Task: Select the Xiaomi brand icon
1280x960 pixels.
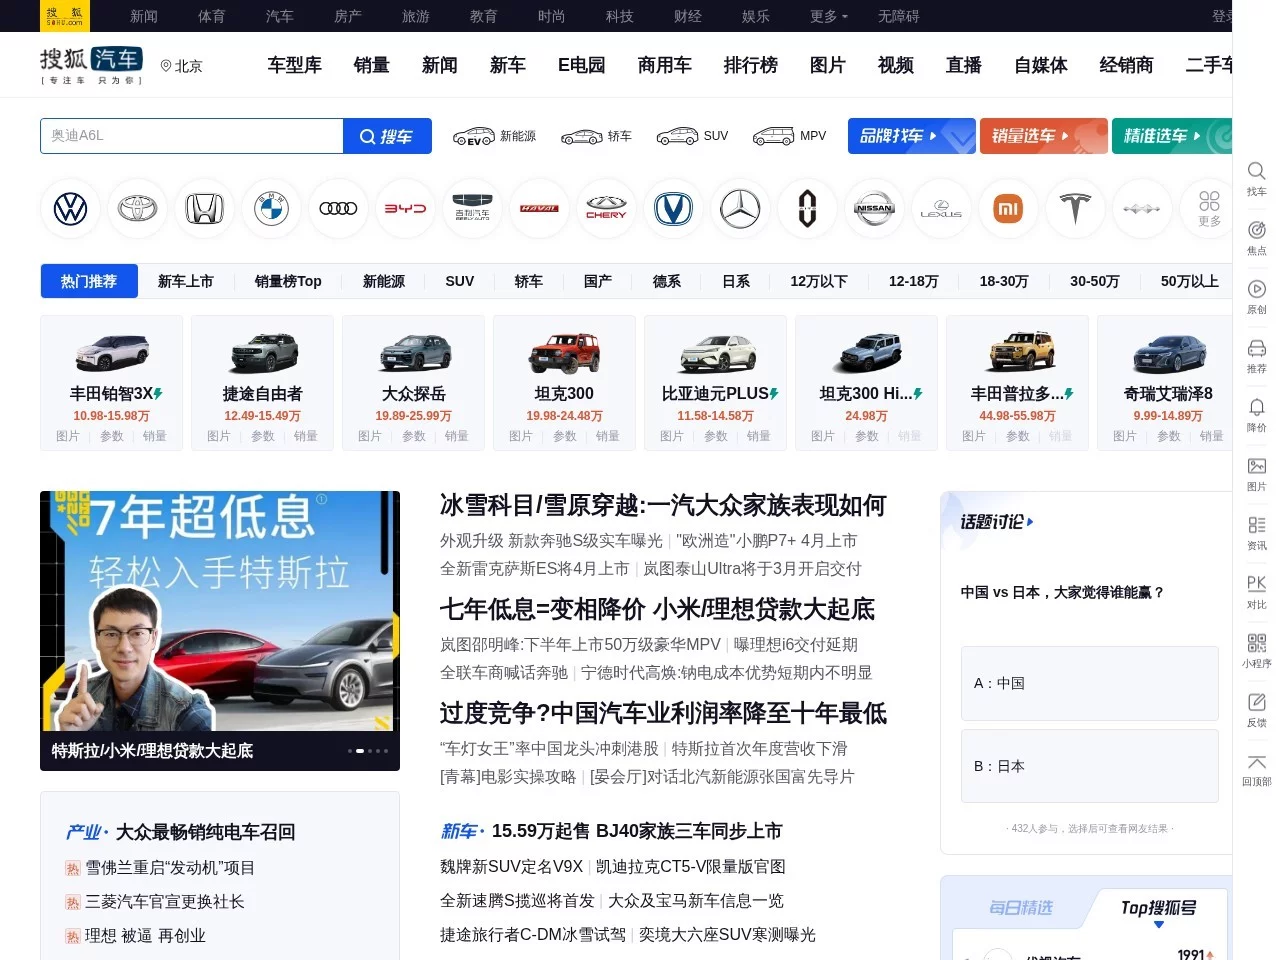Action: (1008, 208)
